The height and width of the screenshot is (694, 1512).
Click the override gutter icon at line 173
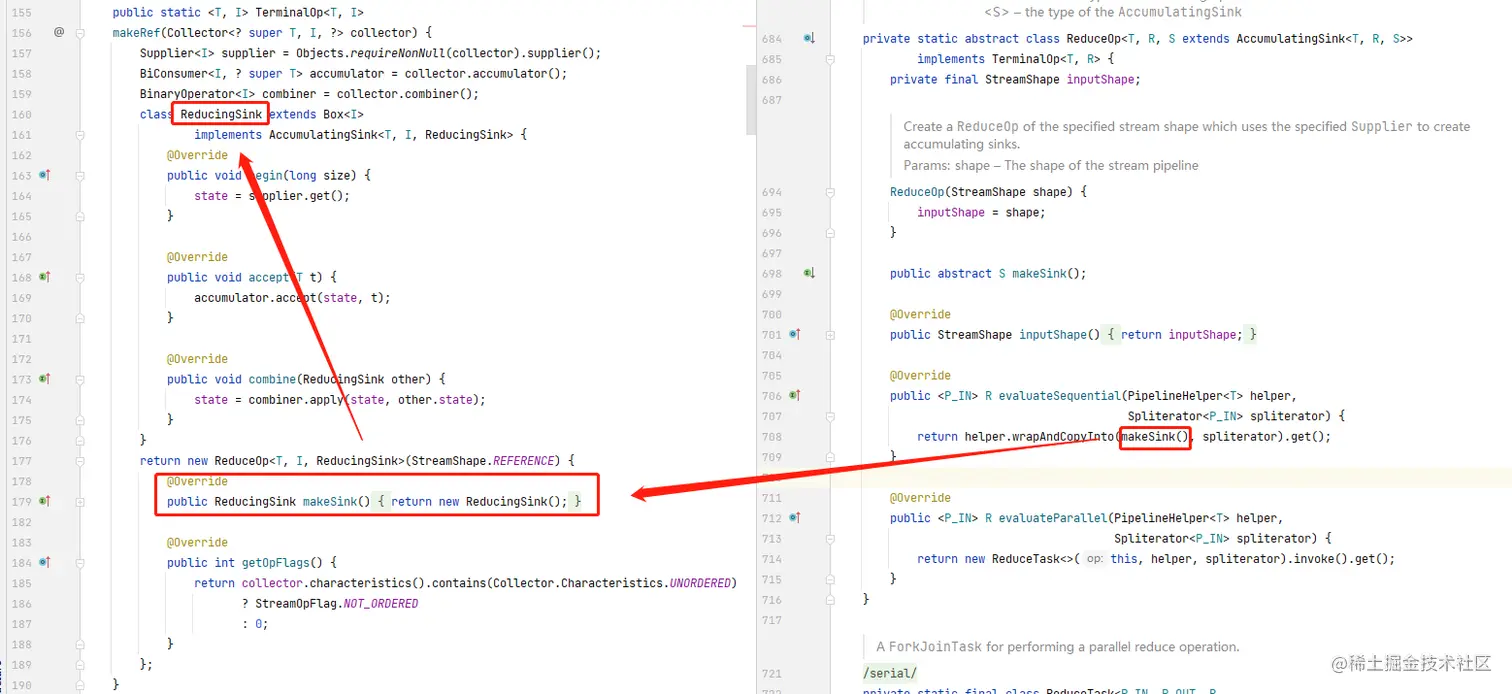point(44,379)
